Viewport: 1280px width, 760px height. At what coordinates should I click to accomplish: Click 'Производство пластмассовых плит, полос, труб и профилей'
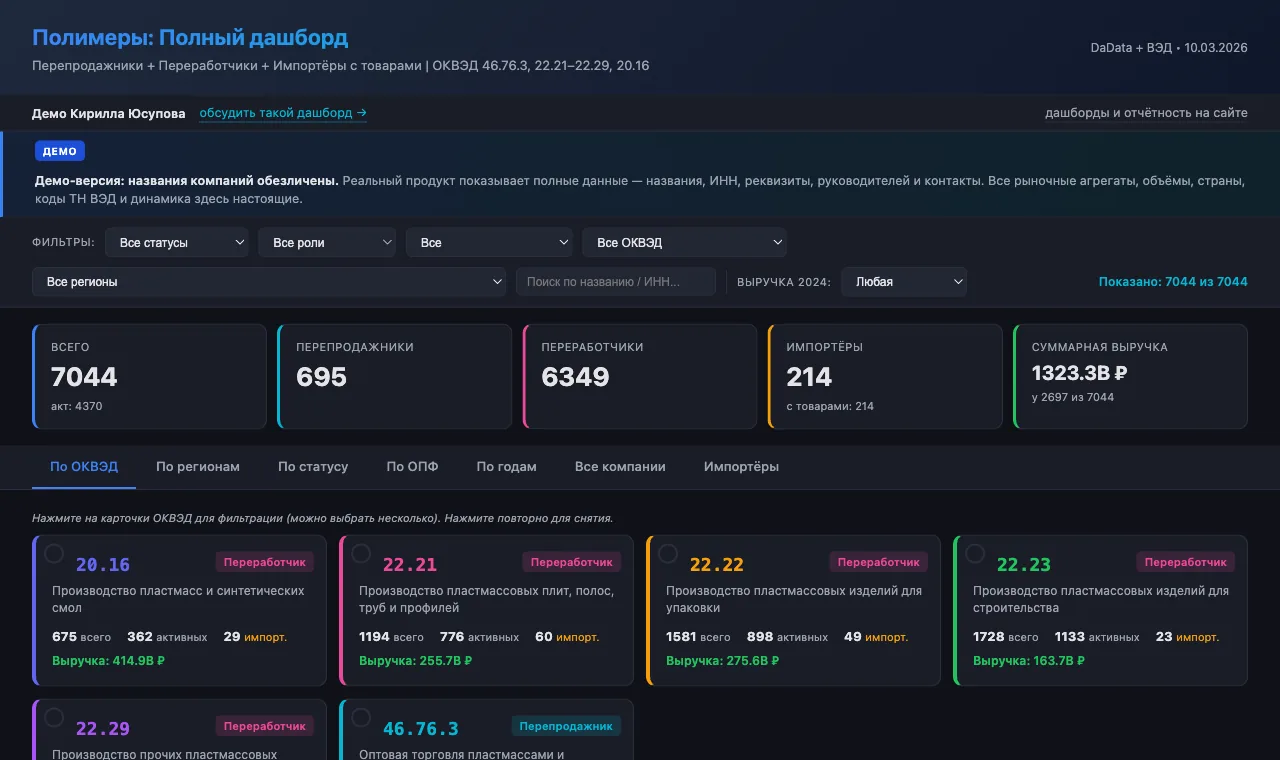(x=487, y=599)
